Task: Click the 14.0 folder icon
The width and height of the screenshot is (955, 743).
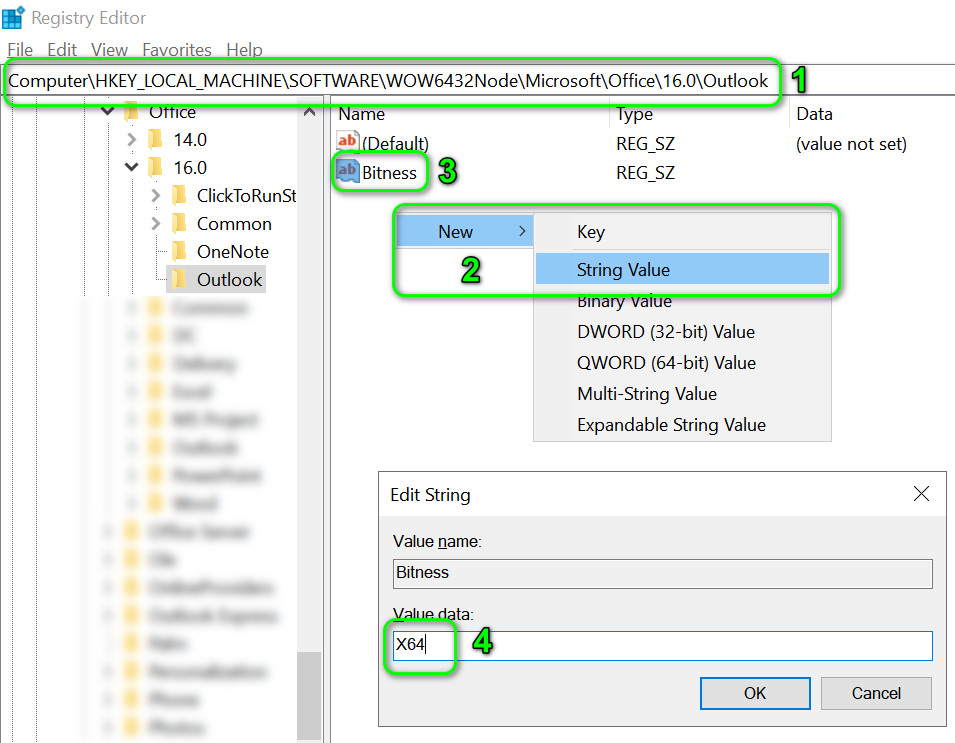Action: [x=156, y=139]
